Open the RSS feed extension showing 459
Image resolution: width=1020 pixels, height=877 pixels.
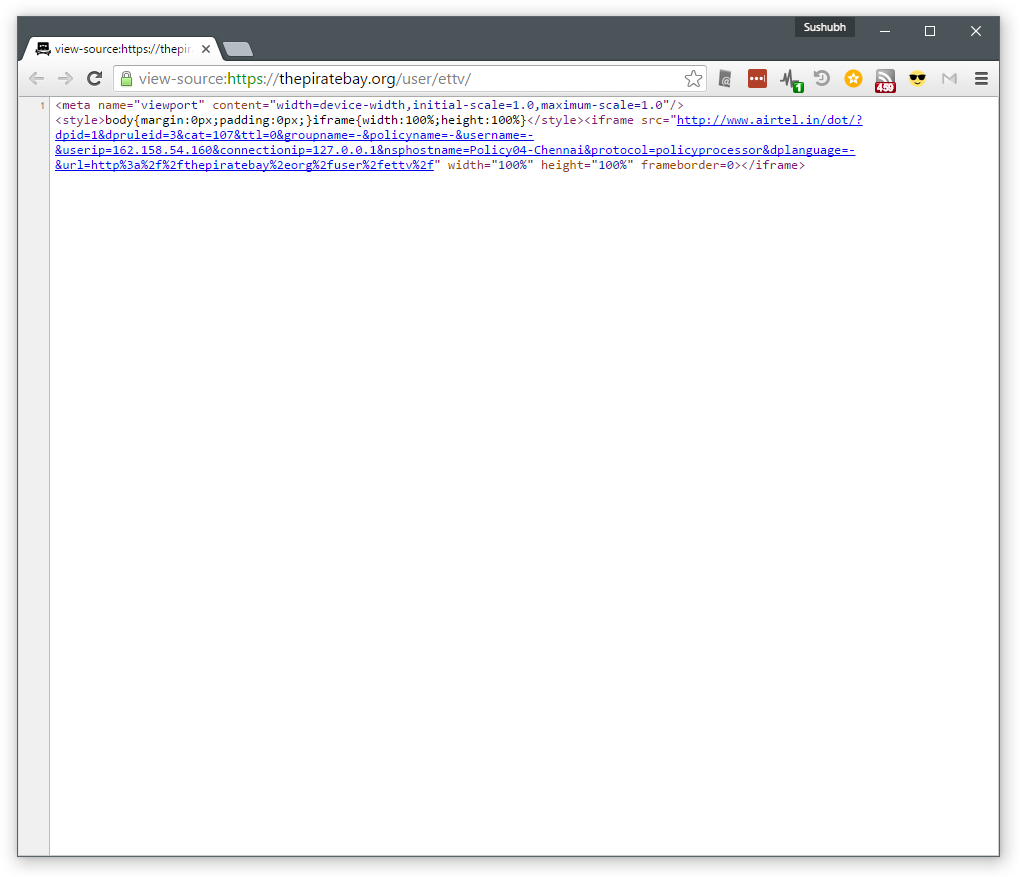tap(885, 81)
